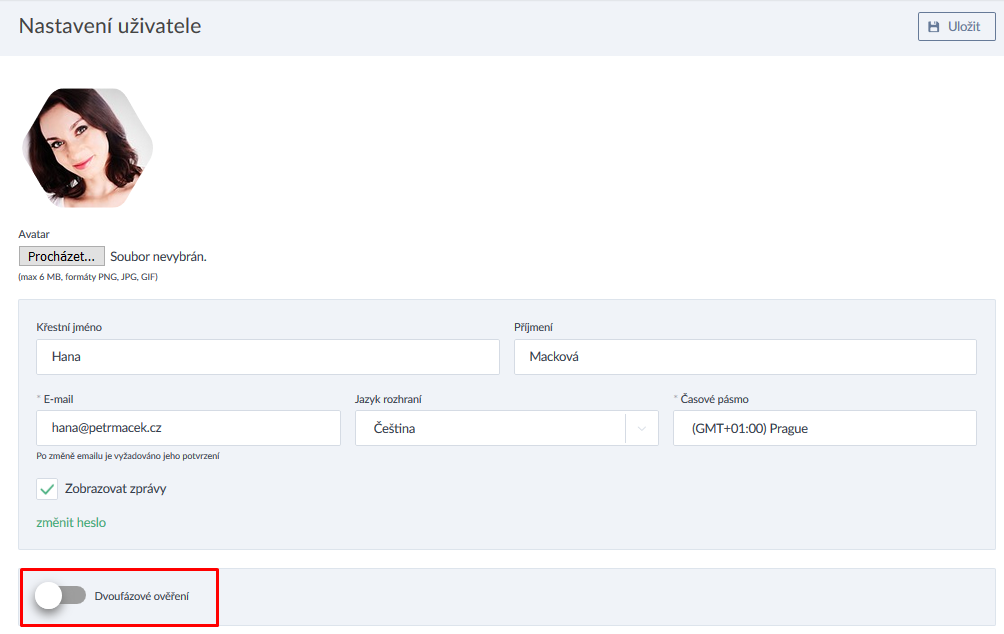Click the max 6 MB file format hint

[x=88, y=277]
